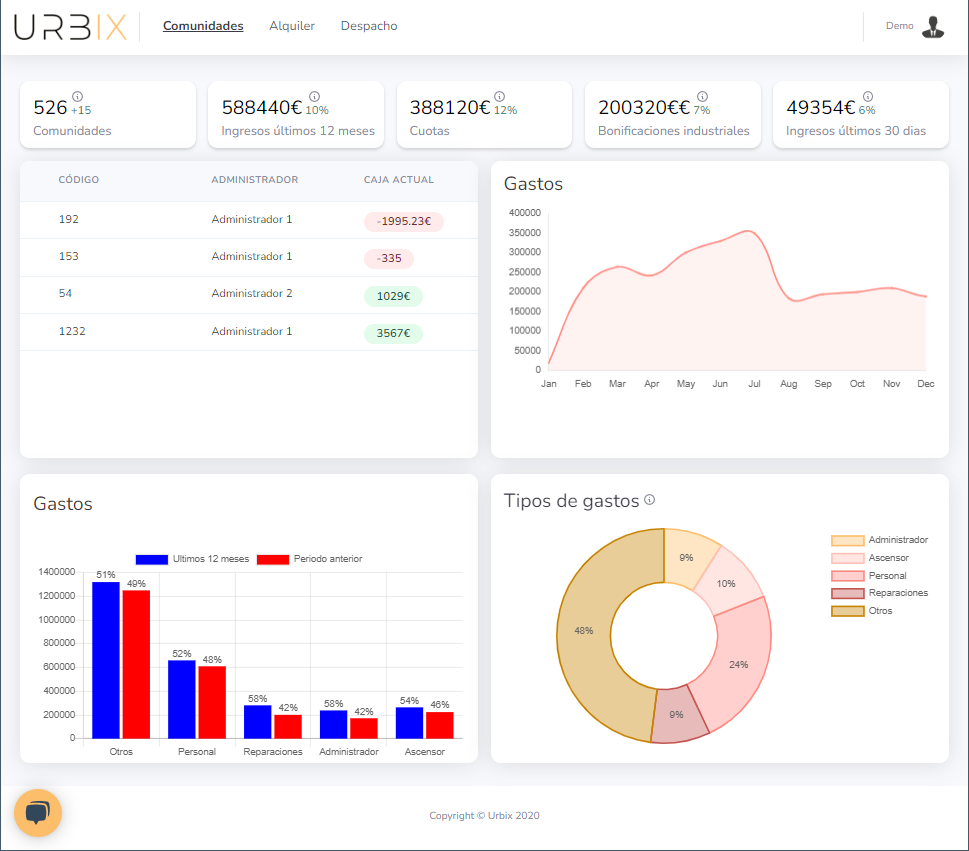The height and width of the screenshot is (851, 969).
Task: Click info icon on Cuotas card
Action: pyautogui.click(x=500, y=97)
